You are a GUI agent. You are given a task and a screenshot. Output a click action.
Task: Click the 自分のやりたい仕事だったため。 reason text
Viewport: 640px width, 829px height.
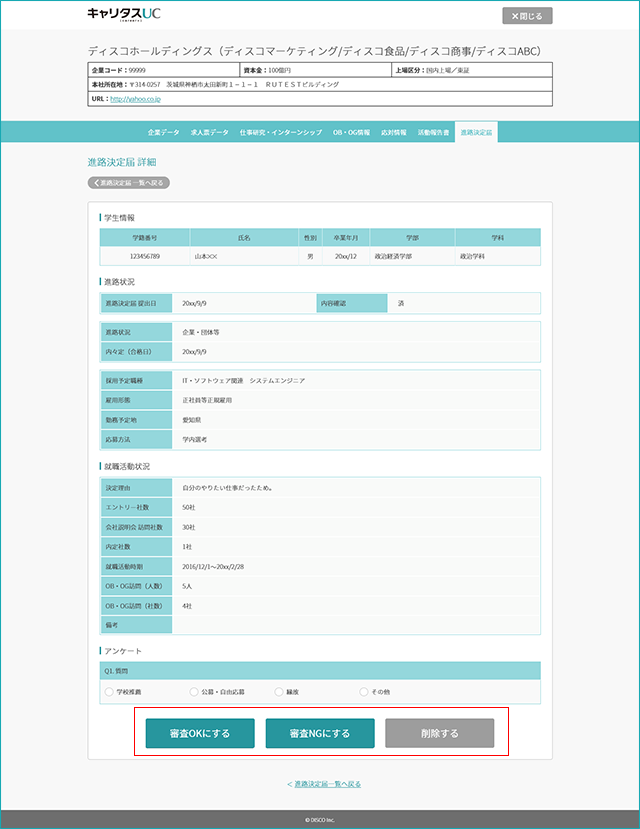[x=228, y=488]
